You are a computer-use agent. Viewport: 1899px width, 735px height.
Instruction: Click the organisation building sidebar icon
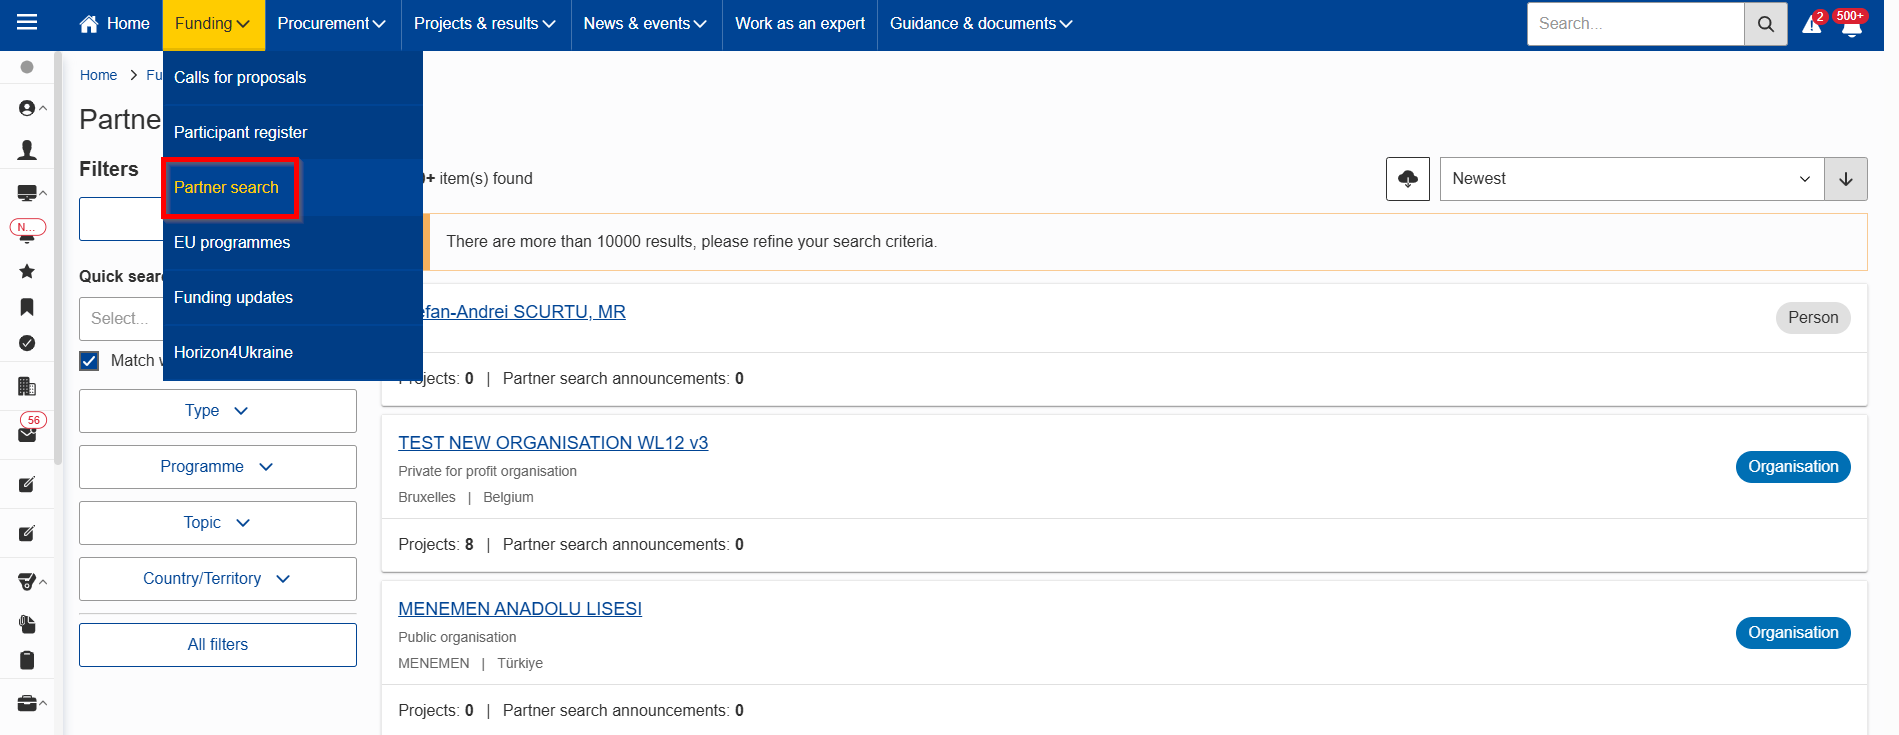pyautogui.click(x=27, y=386)
